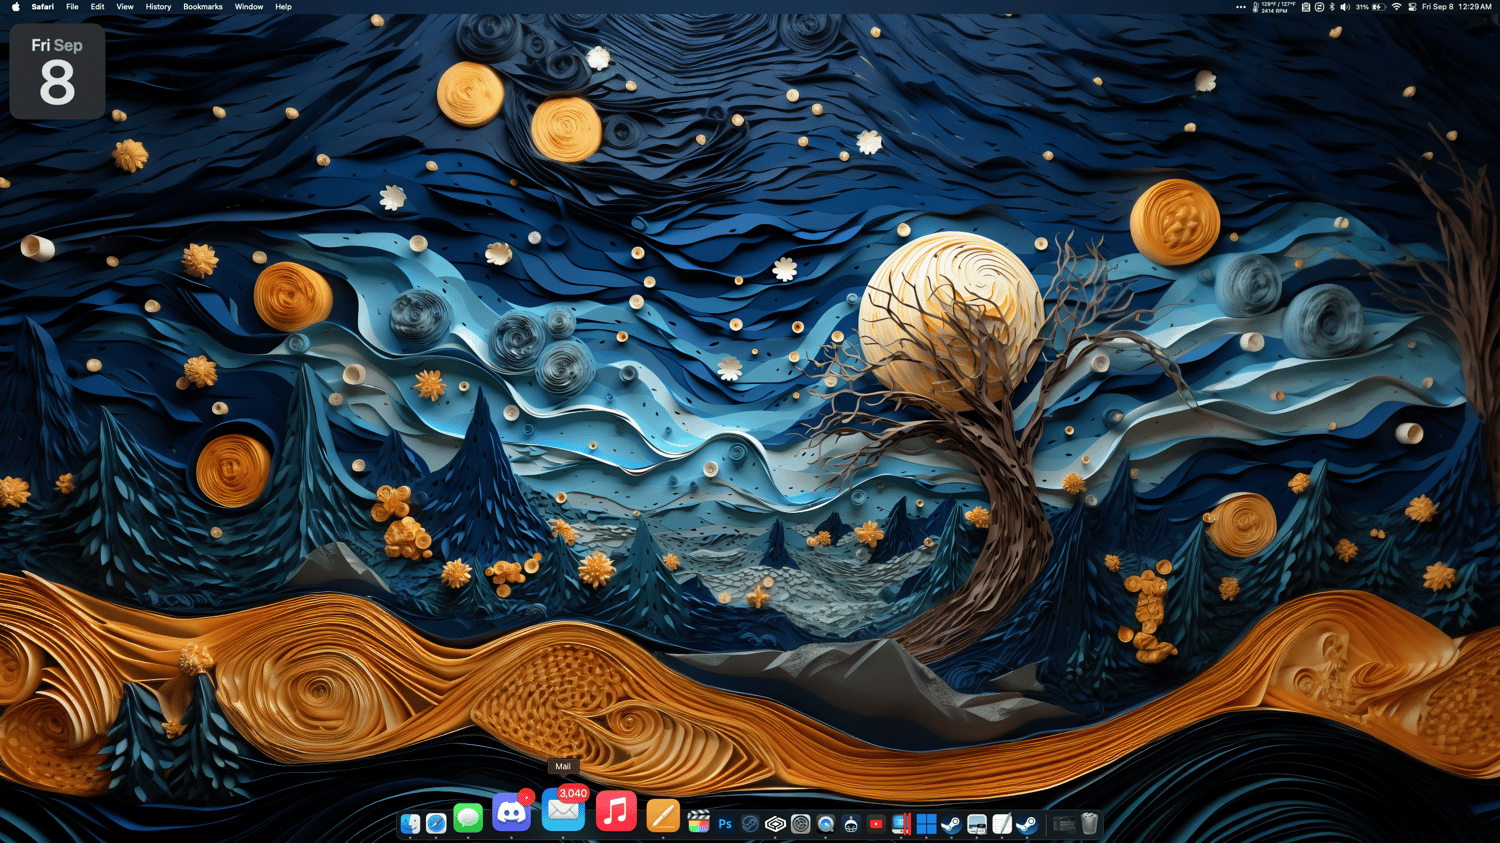Open TextEdit from the Dock

1002,824
